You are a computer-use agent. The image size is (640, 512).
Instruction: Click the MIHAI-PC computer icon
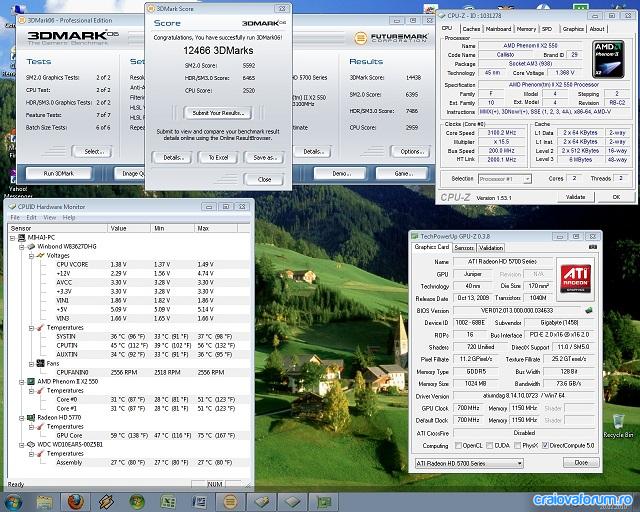(21, 238)
